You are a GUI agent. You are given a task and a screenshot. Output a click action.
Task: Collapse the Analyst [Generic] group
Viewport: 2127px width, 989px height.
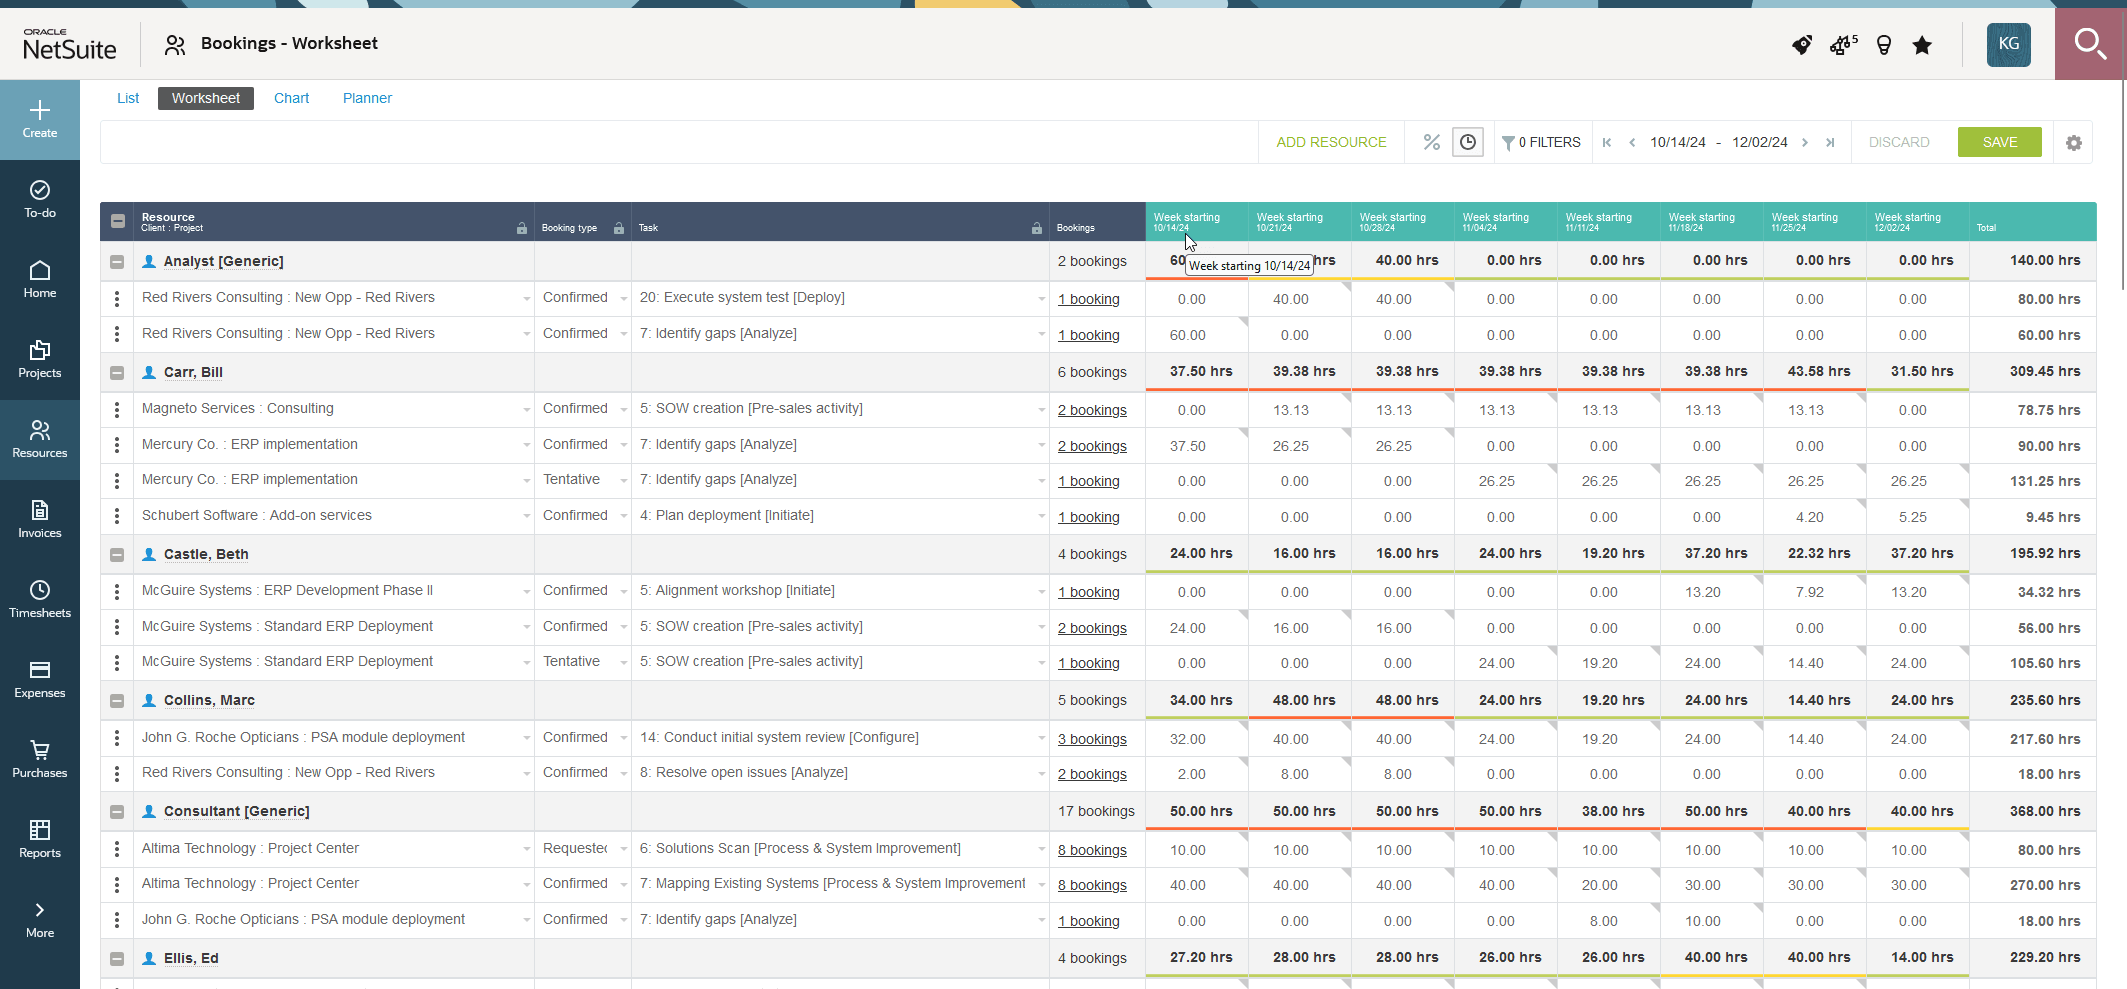pos(117,262)
